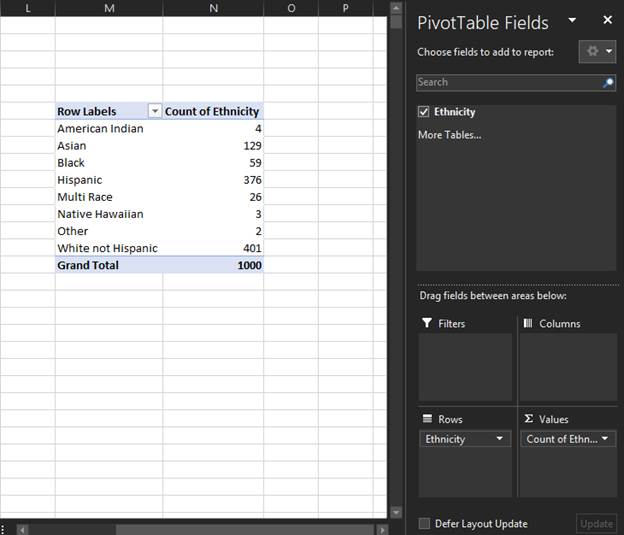Viewport: 624px width, 535px height.
Task: Open the PivotTable Fields pane options arrow
Action: [572, 20]
